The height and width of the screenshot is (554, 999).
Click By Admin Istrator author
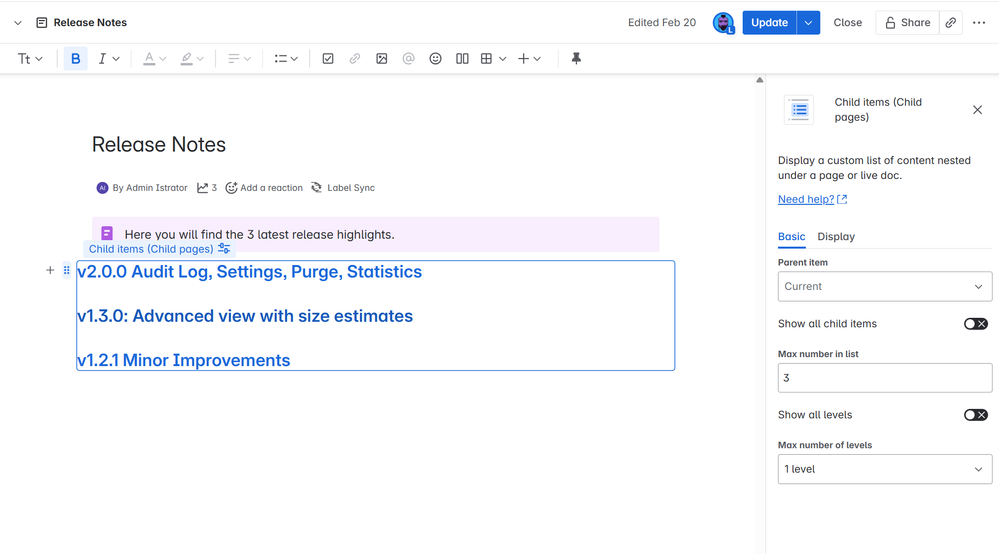(x=142, y=188)
